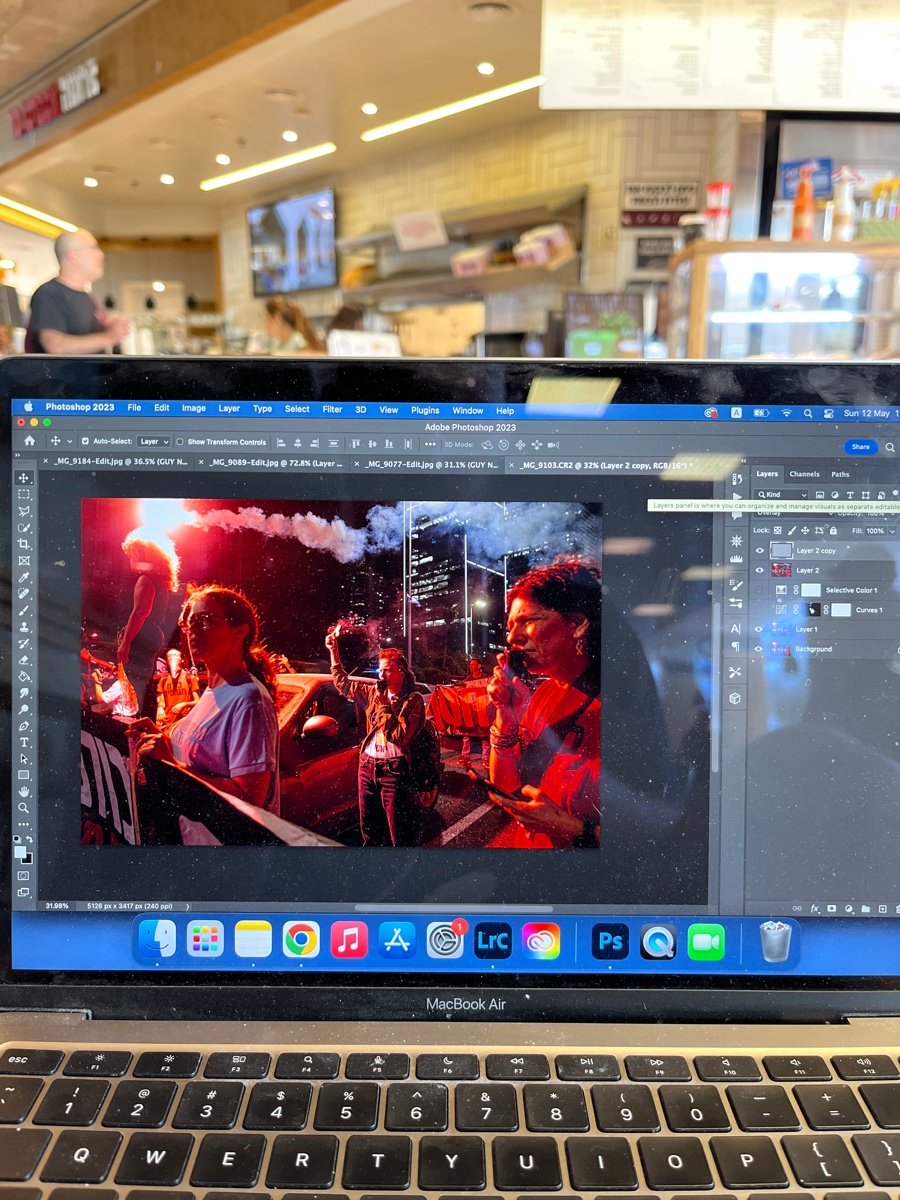Open the Brush Settings panel icon
This screenshot has width=900, height=1200.
(x=736, y=586)
